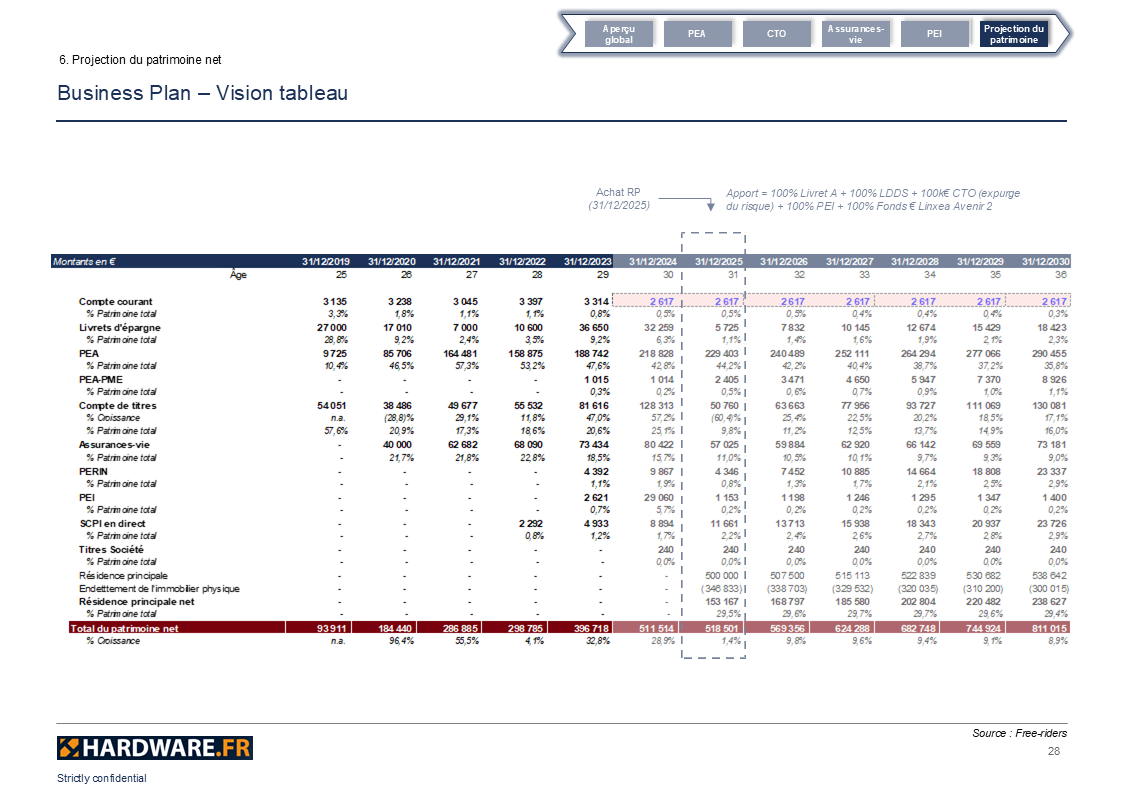Screen dimensions: 1123x794
Task: Select the 'Titres Société' row label
Action: pos(111,549)
